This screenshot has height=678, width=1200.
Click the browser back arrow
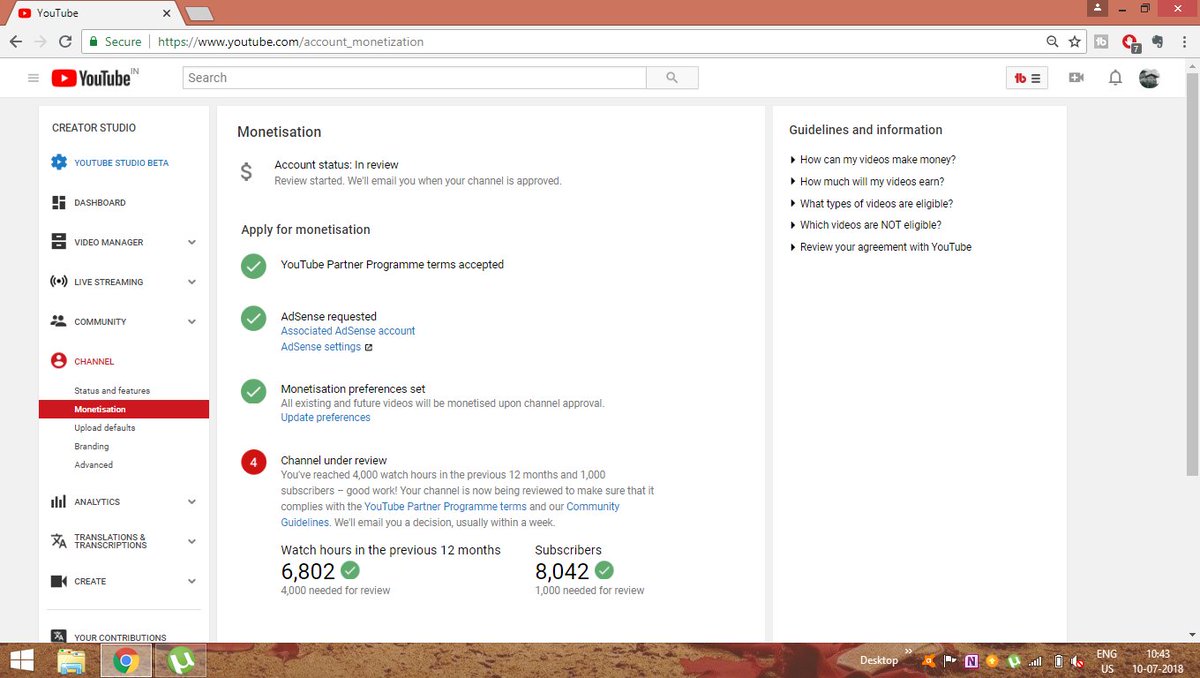[16, 42]
